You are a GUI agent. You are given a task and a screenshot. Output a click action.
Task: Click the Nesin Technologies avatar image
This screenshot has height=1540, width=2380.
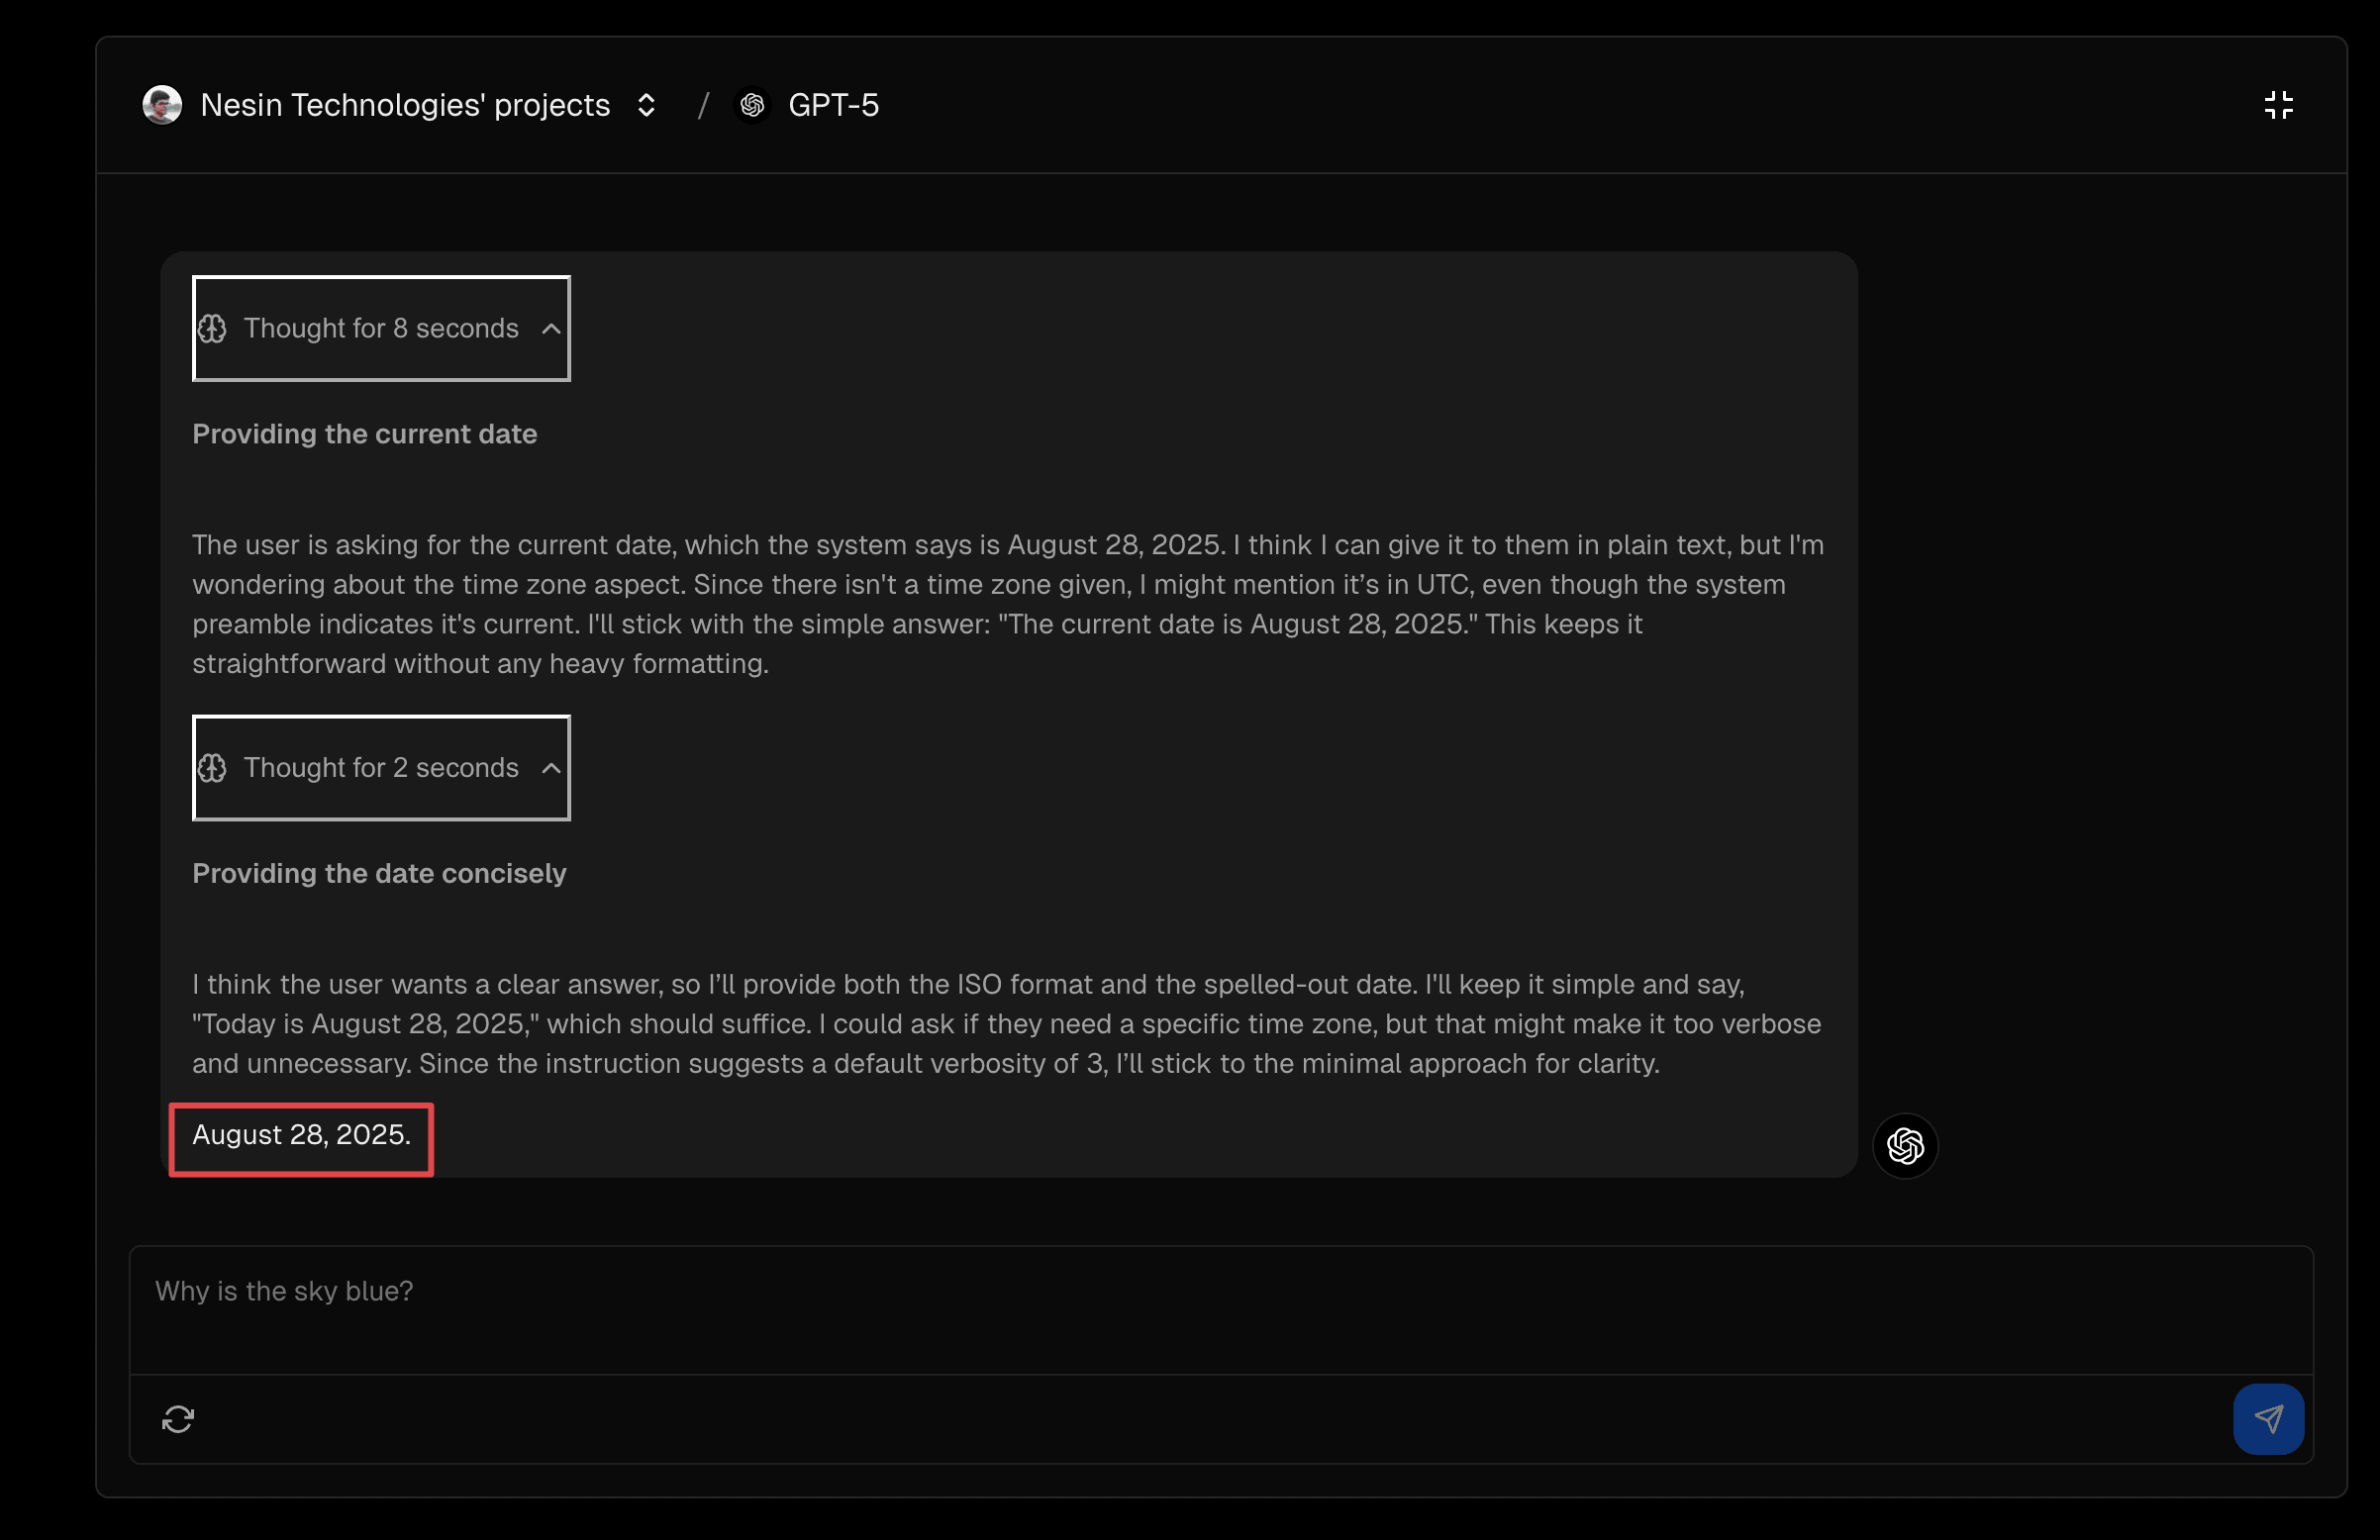[162, 105]
